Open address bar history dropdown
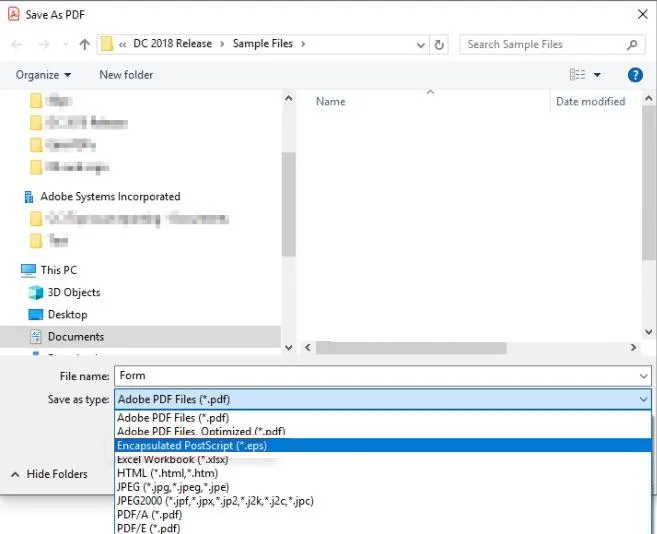Image resolution: width=657 pixels, height=534 pixels. click(x=421, y=45)
